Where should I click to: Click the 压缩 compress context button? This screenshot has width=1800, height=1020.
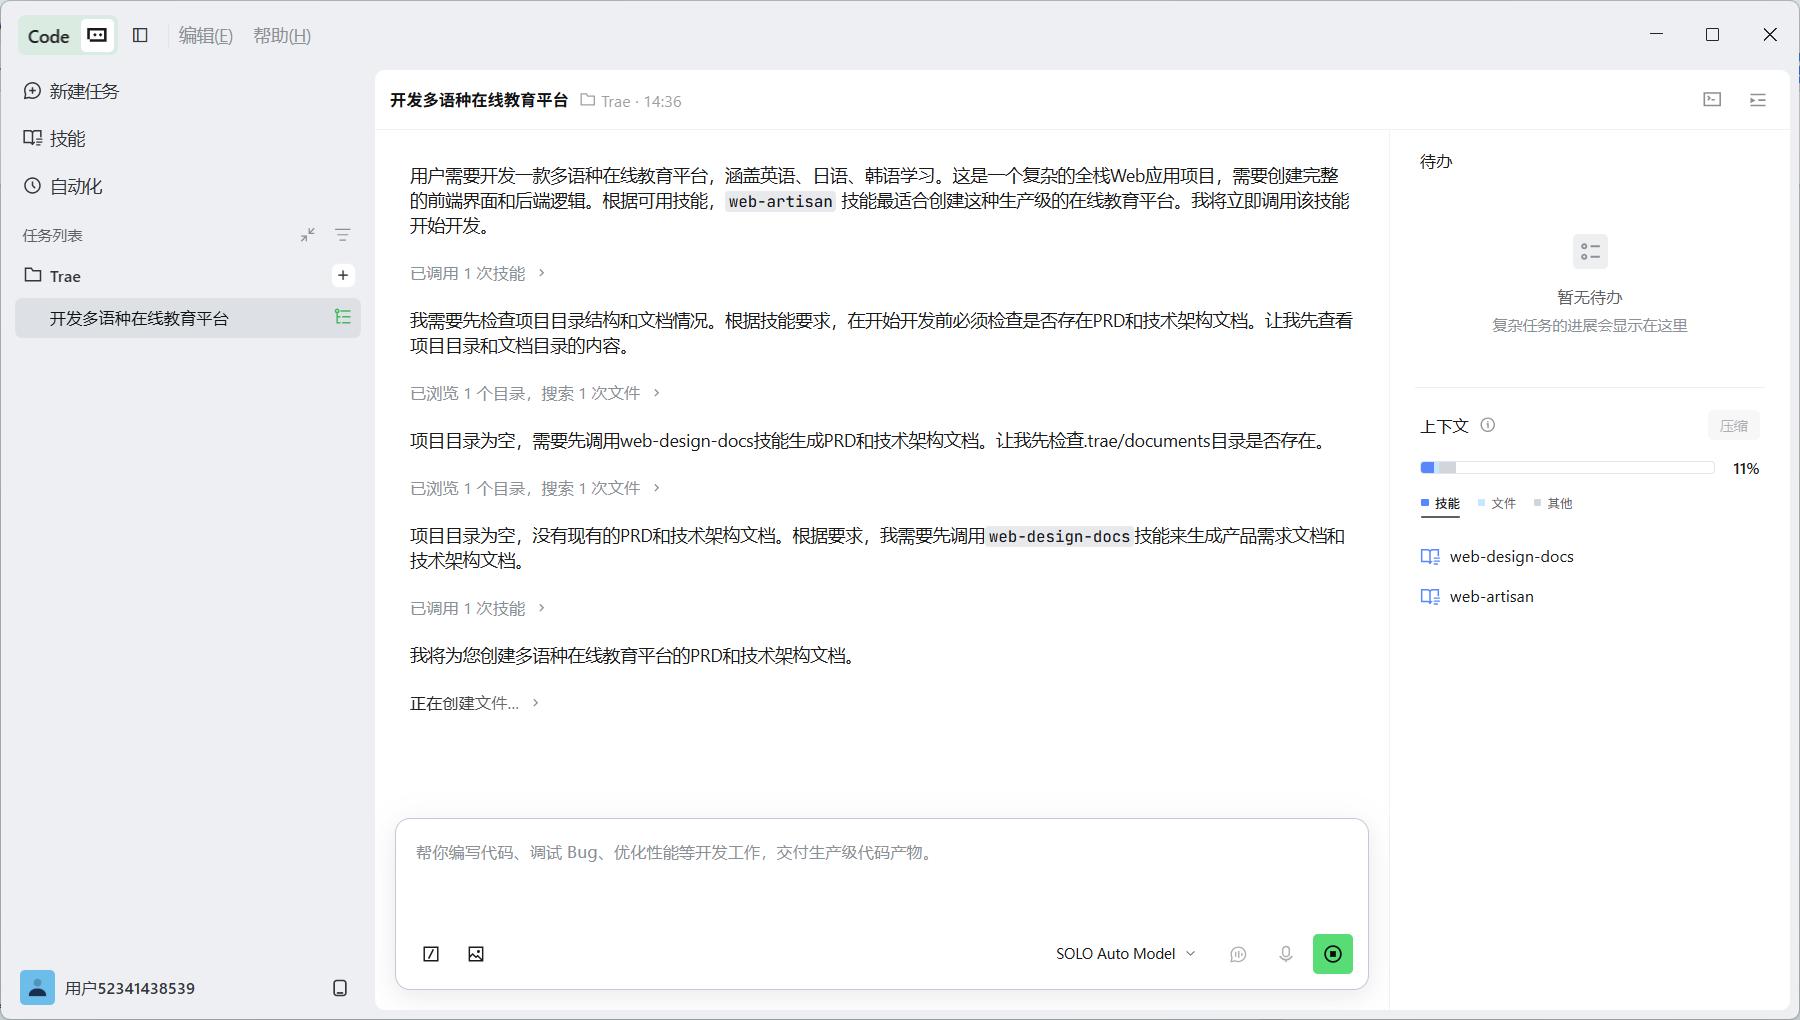point(1733,426)
